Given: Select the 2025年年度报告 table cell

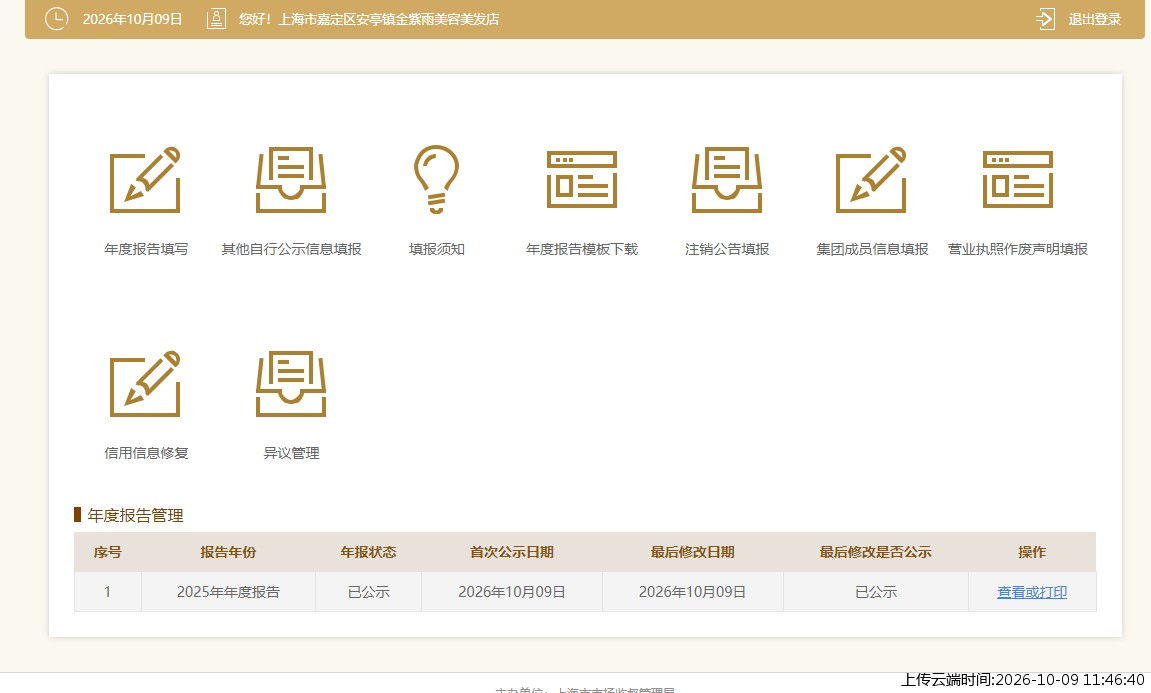Looking at the screenshot, I should pos(228,592).
